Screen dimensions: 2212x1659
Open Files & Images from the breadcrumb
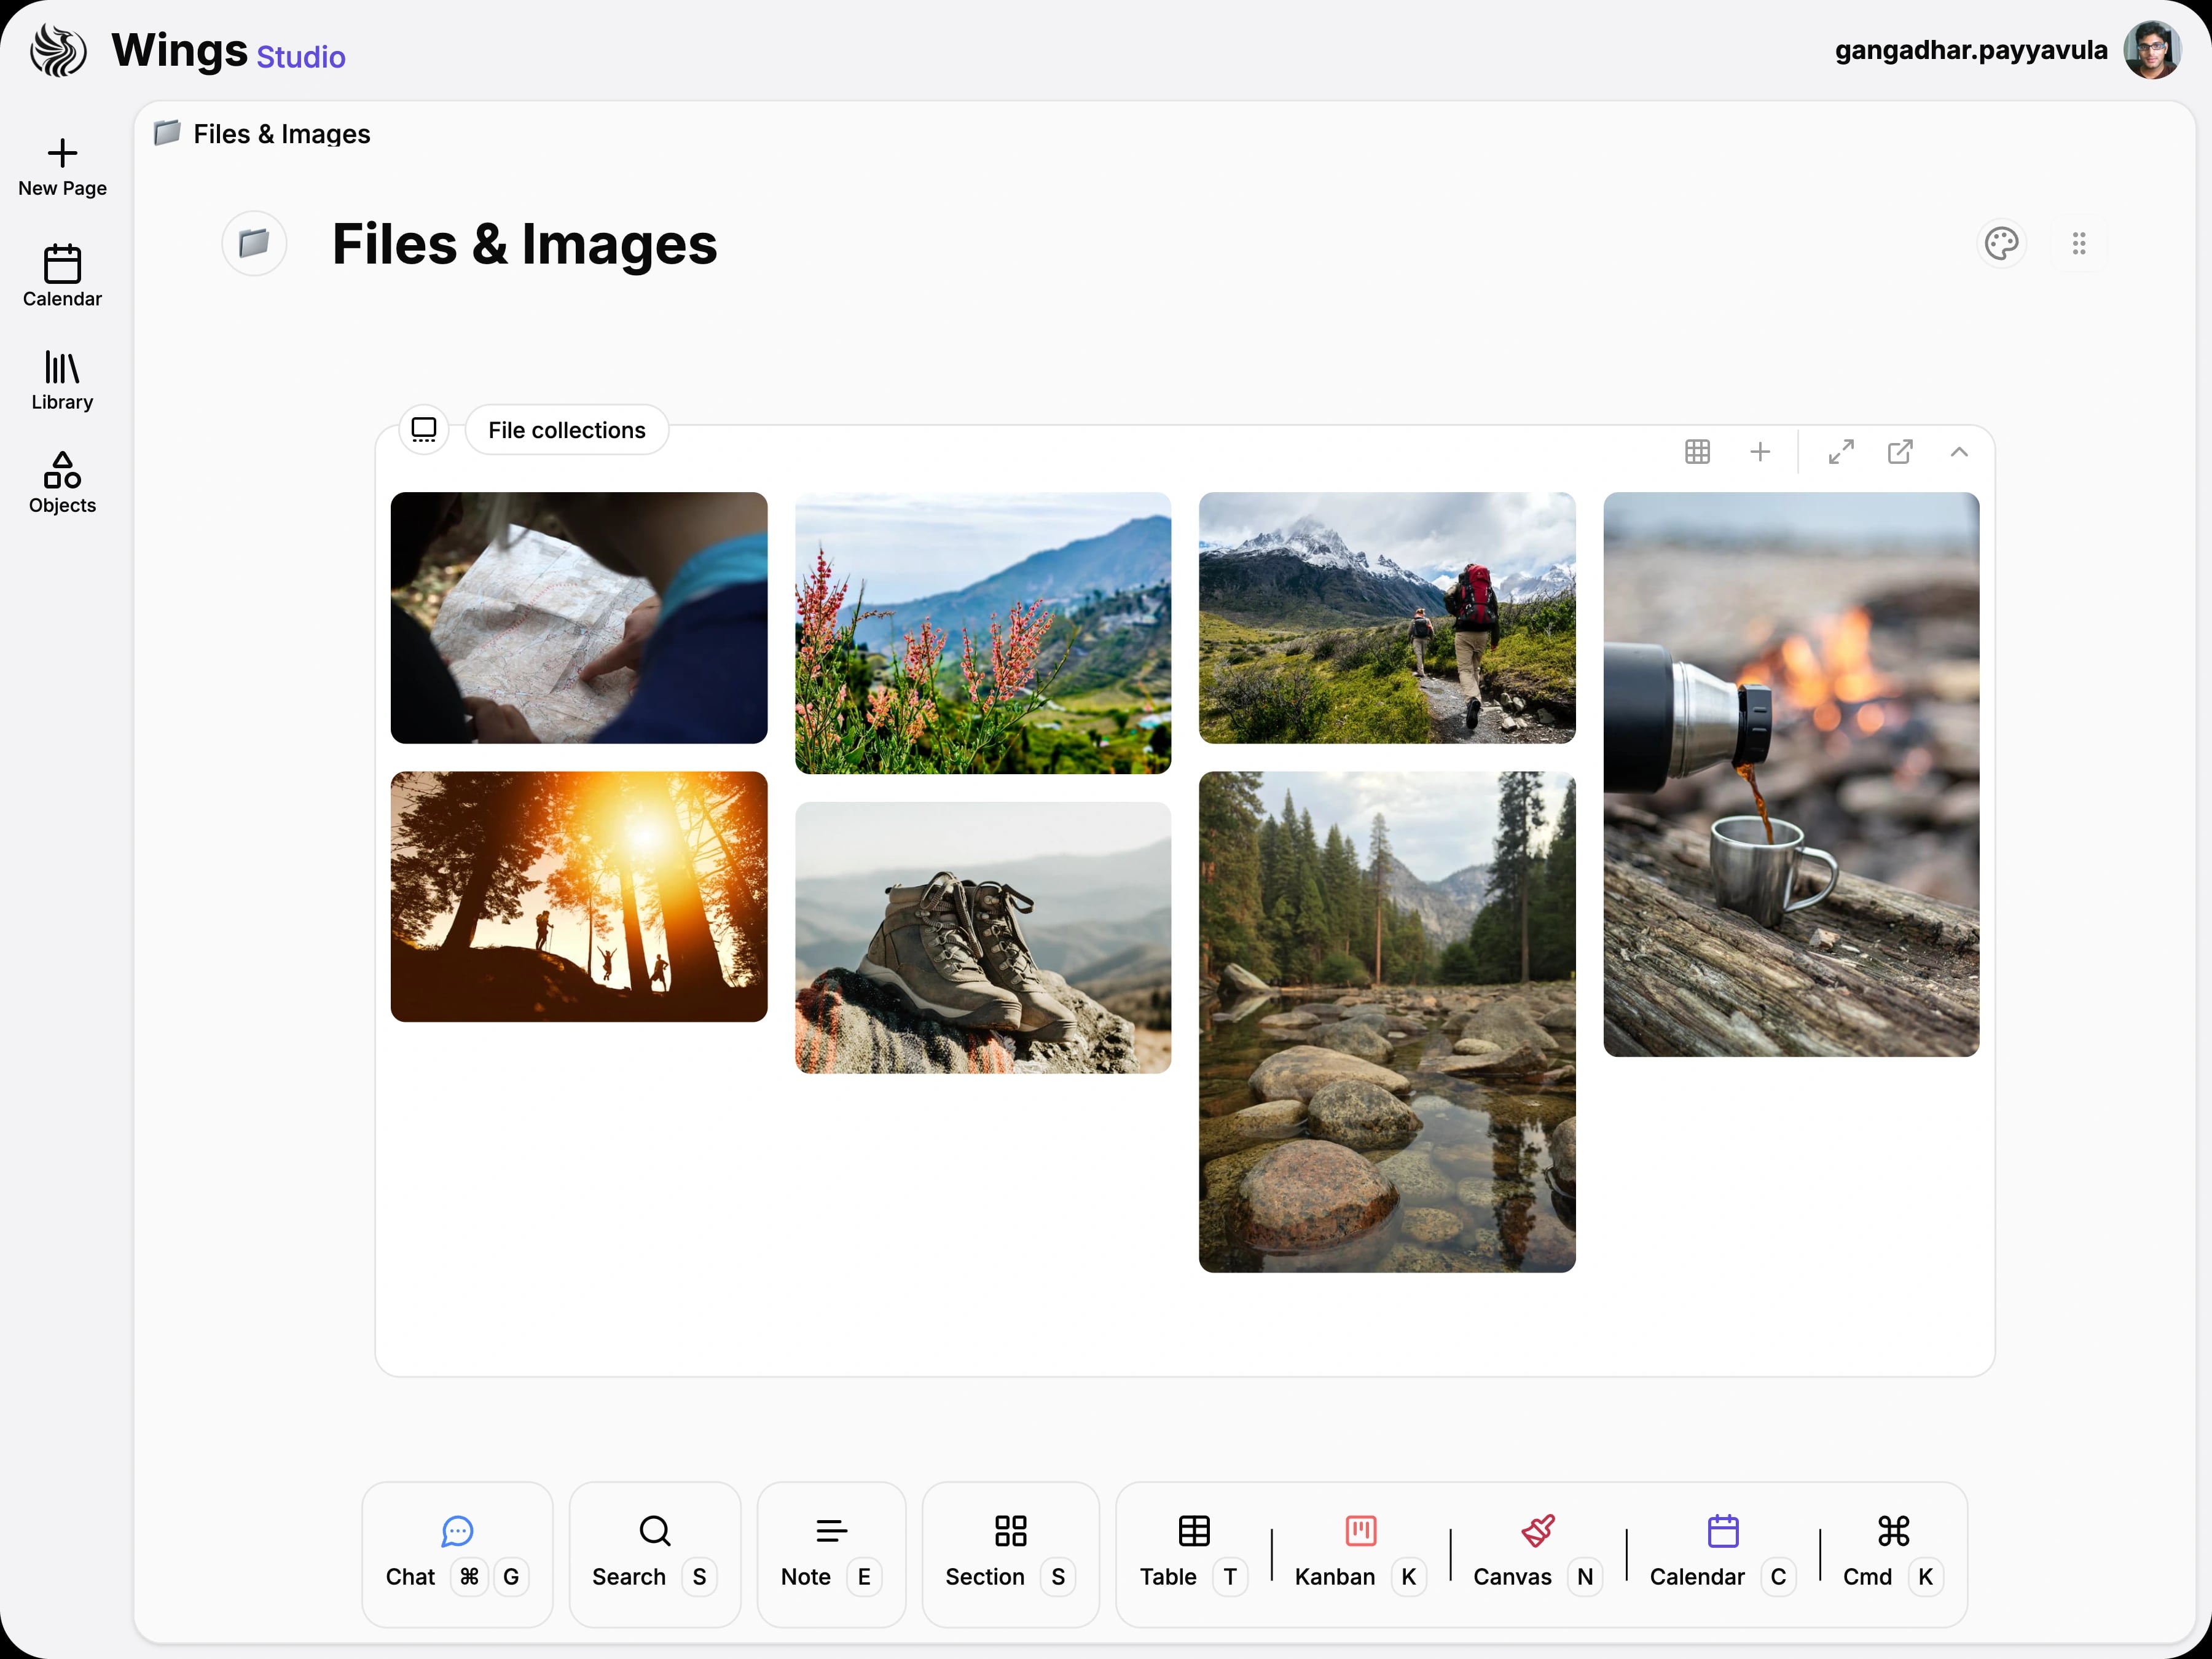(x=281, y=133)
